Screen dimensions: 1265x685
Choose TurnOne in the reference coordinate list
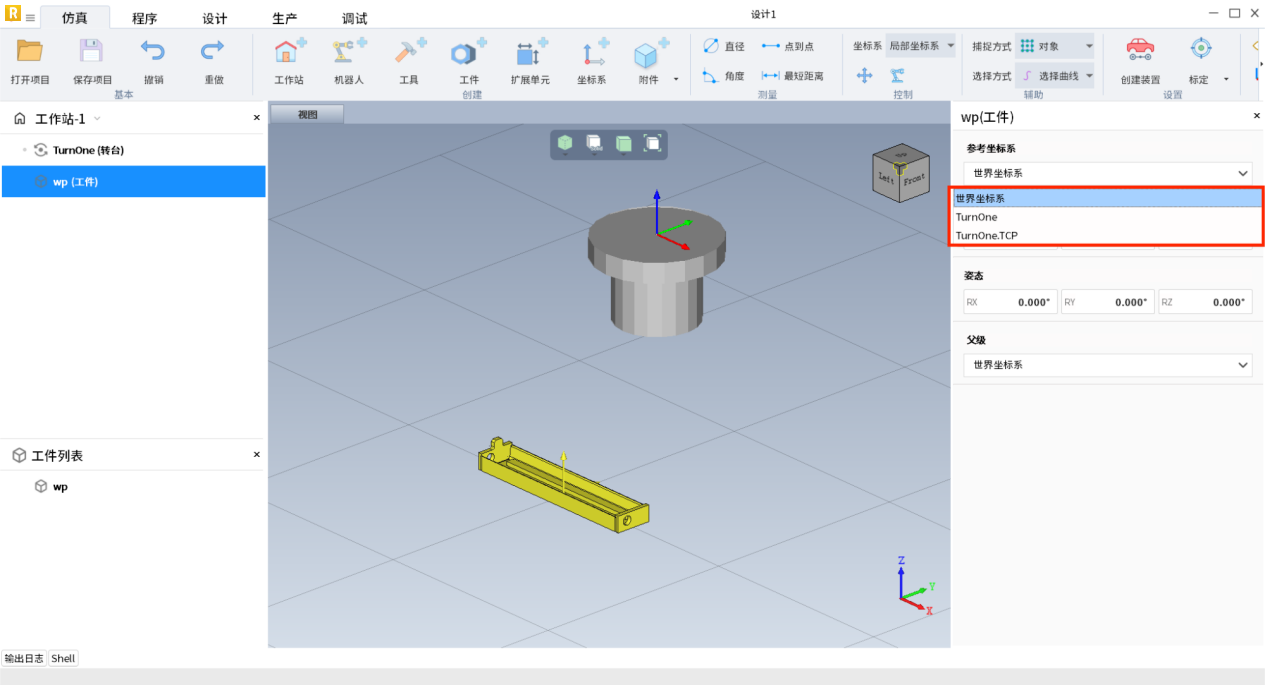click(x=976, y=217)
